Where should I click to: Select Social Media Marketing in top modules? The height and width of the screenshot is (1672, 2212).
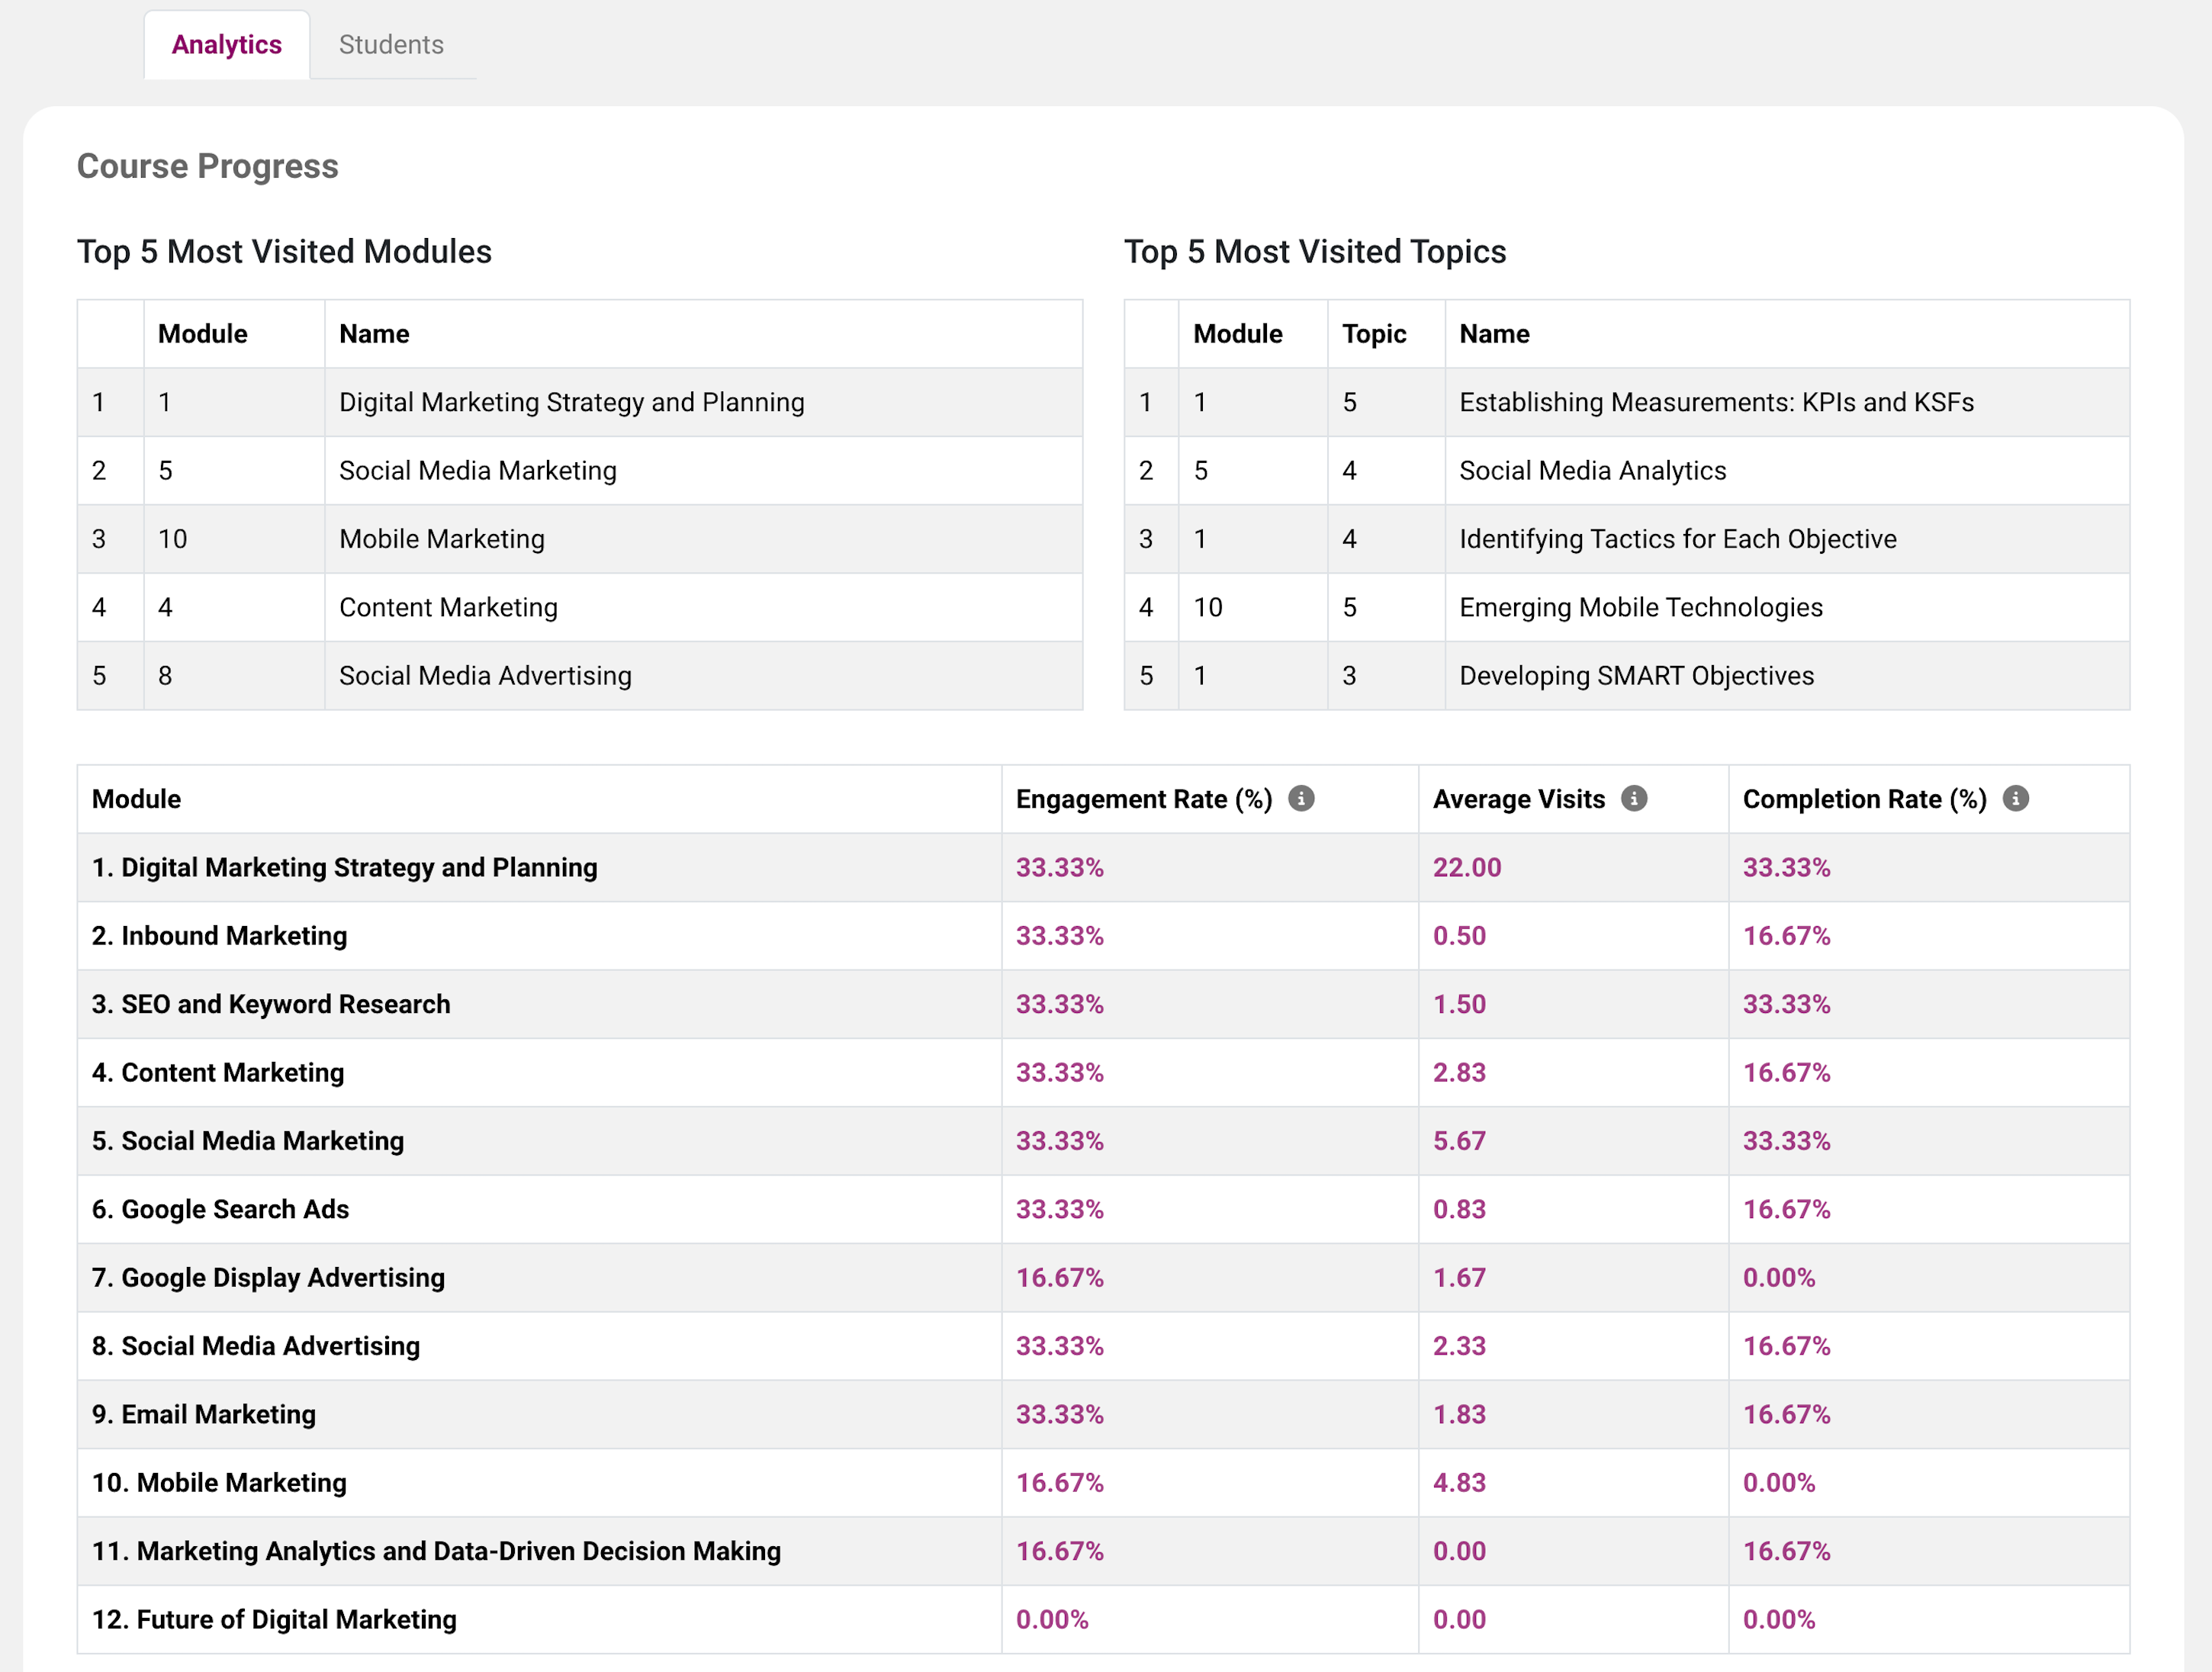point(477,471)
